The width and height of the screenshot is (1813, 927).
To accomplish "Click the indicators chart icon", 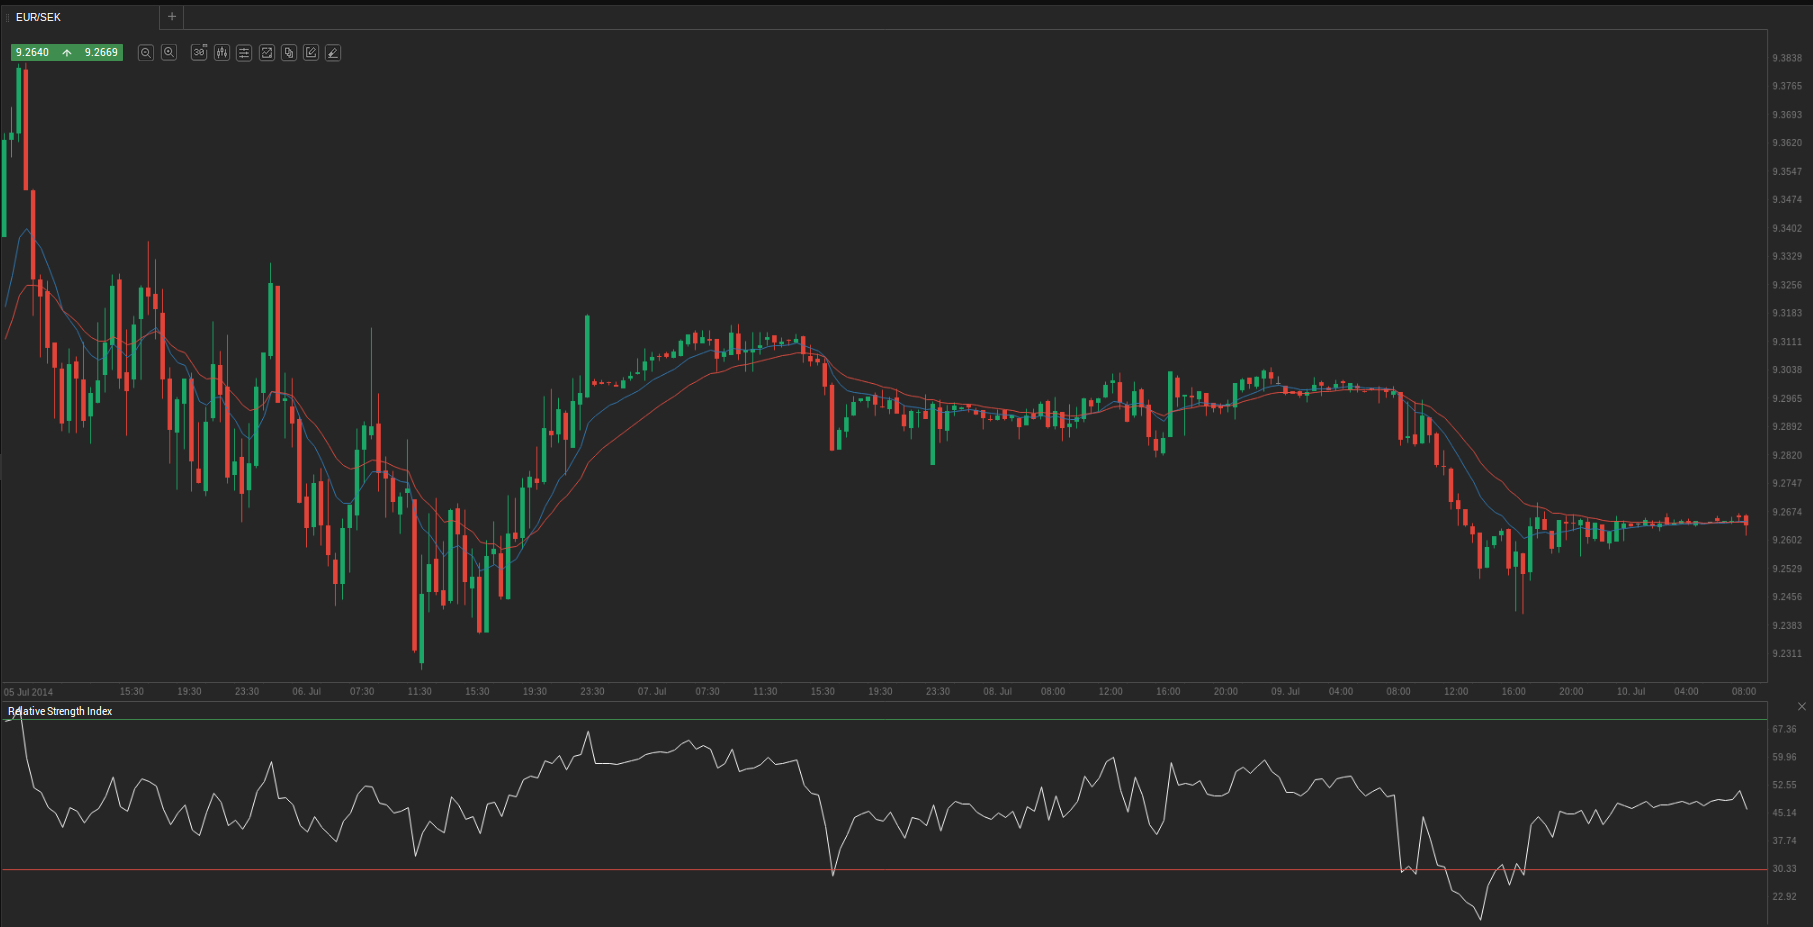I will click(267, 53).
